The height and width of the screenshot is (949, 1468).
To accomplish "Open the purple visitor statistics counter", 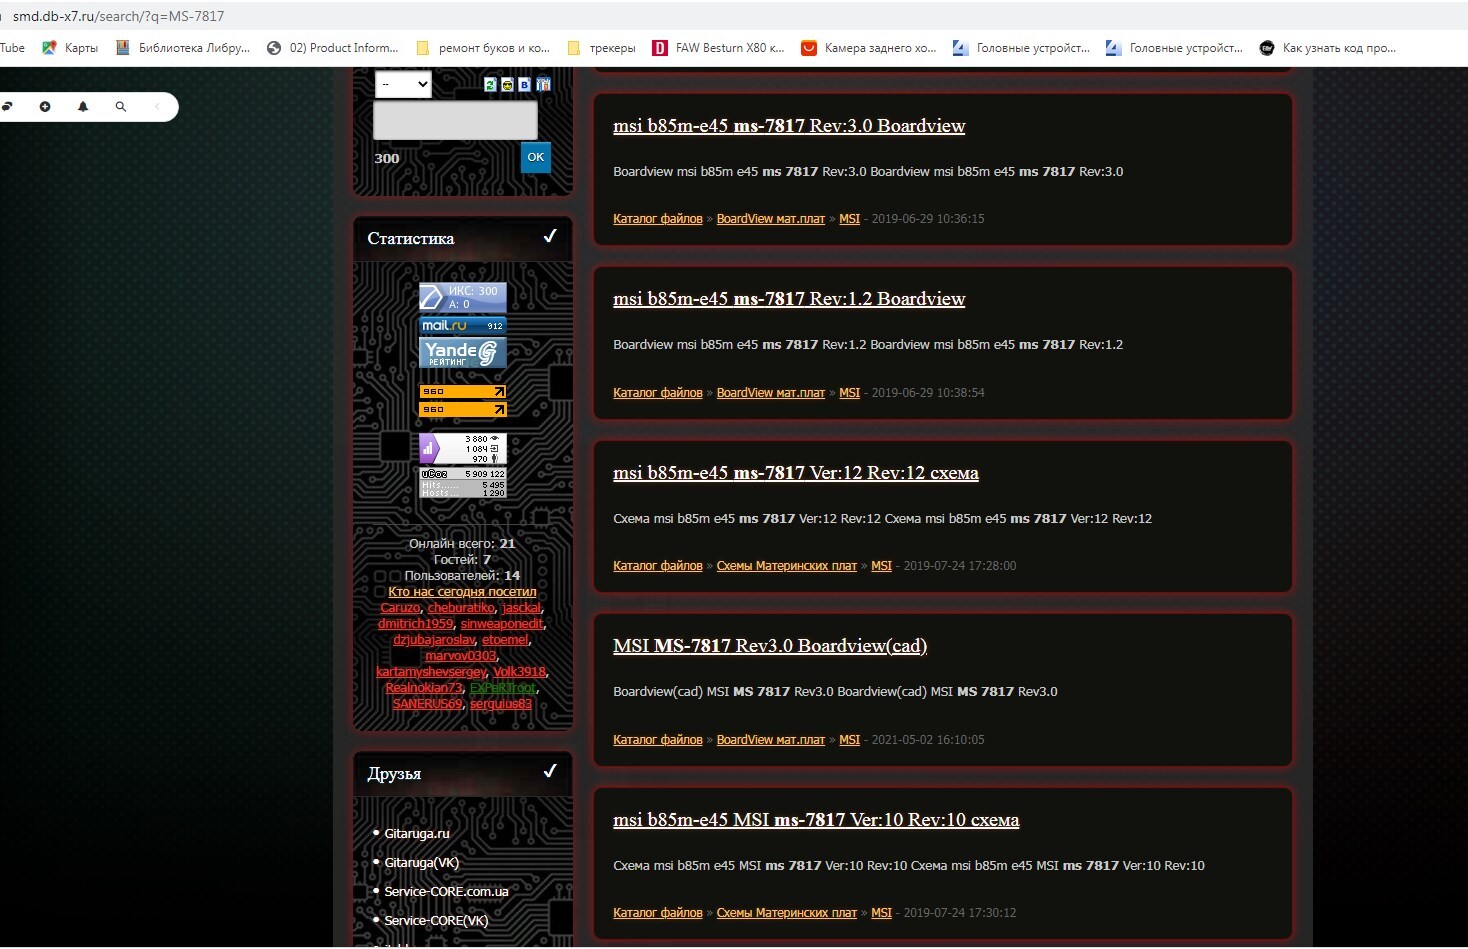I will 463,449.
